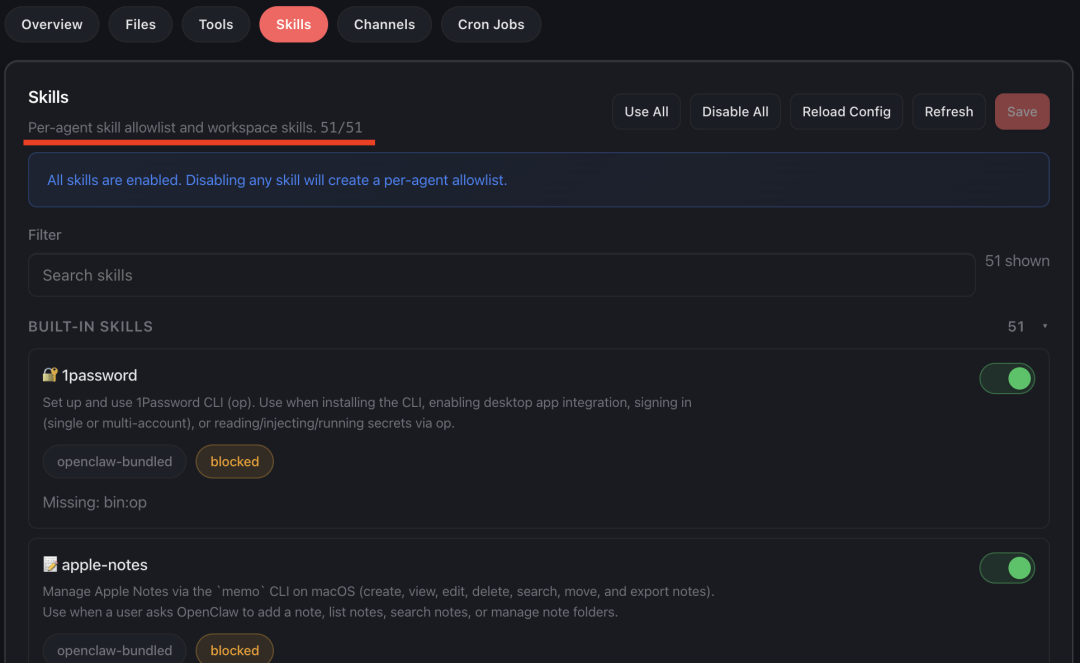Click the blocked badge under 1password
Image resolution: width=1080 pixels, height=663 pixels.
[235, 462]
